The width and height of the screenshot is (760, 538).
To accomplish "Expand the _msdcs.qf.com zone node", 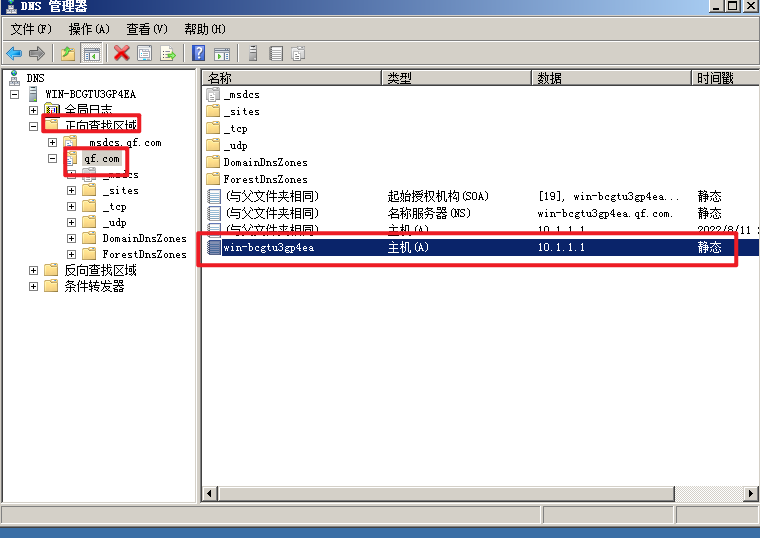I will (x=52, y=142).
